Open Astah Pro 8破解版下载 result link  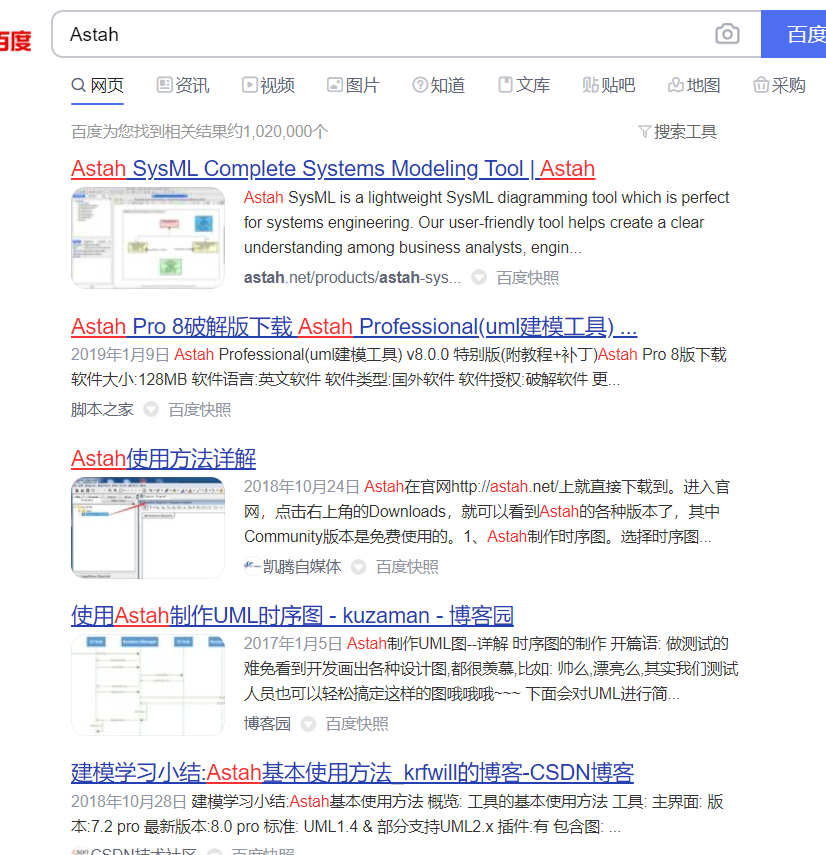354,327
